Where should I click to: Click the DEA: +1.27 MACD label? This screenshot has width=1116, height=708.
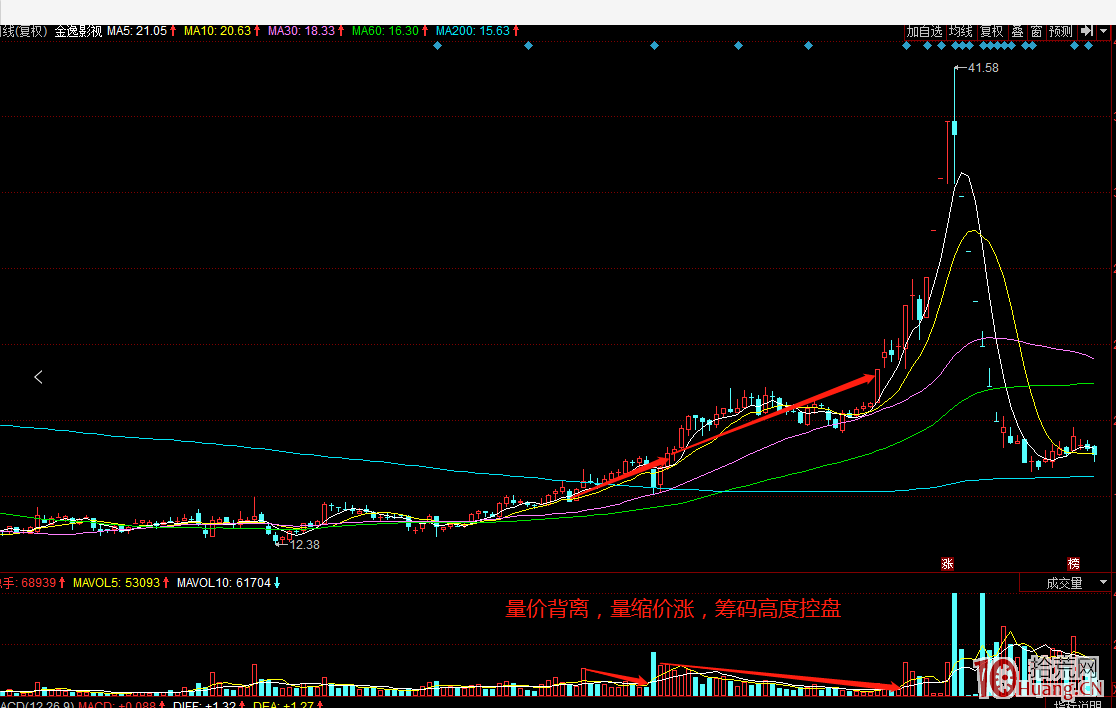pos(283,704)
